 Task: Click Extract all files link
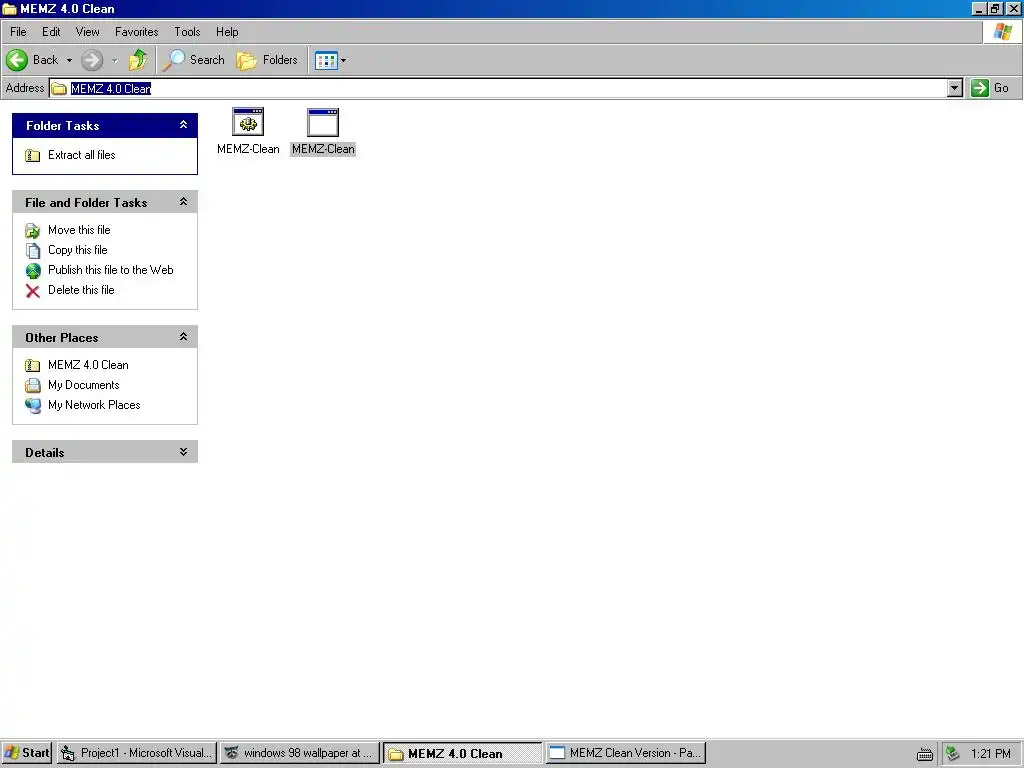82,155
